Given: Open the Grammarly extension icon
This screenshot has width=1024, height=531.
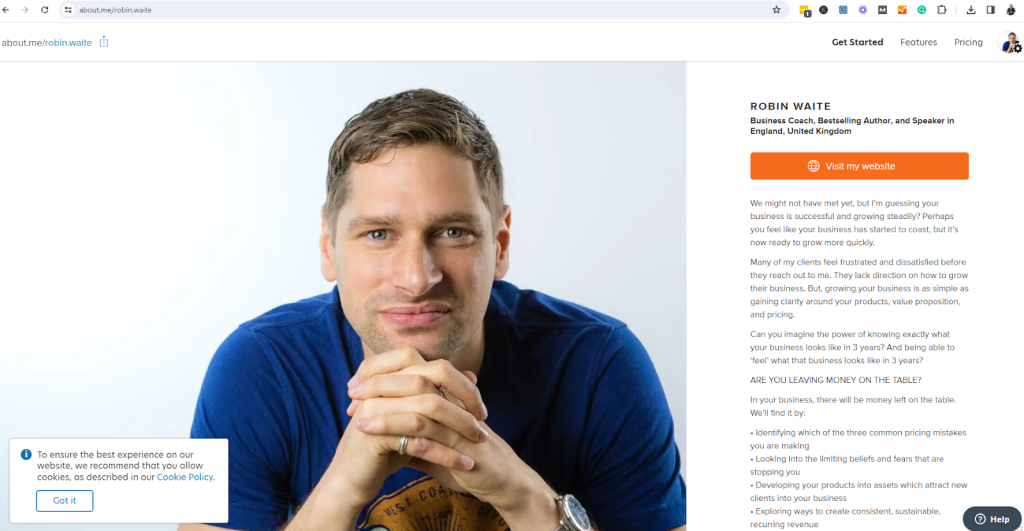Looking at the screenshot, I should [921, 10].
